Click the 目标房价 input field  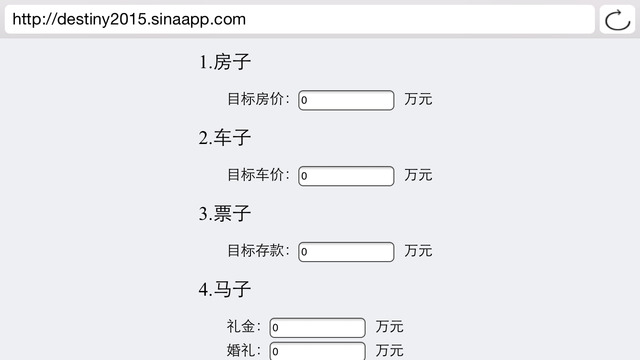pos(346,100)
